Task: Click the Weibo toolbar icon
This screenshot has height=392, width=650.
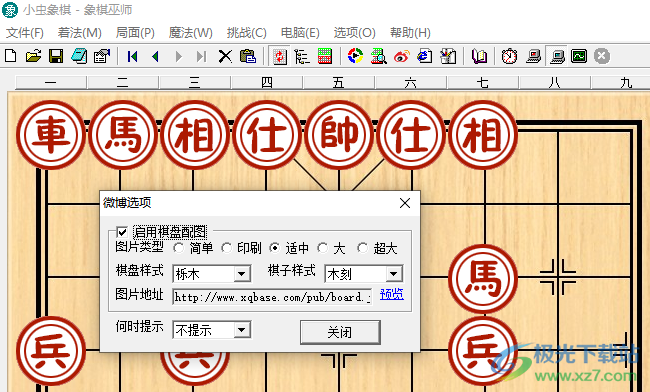Action: click(401, 56)
